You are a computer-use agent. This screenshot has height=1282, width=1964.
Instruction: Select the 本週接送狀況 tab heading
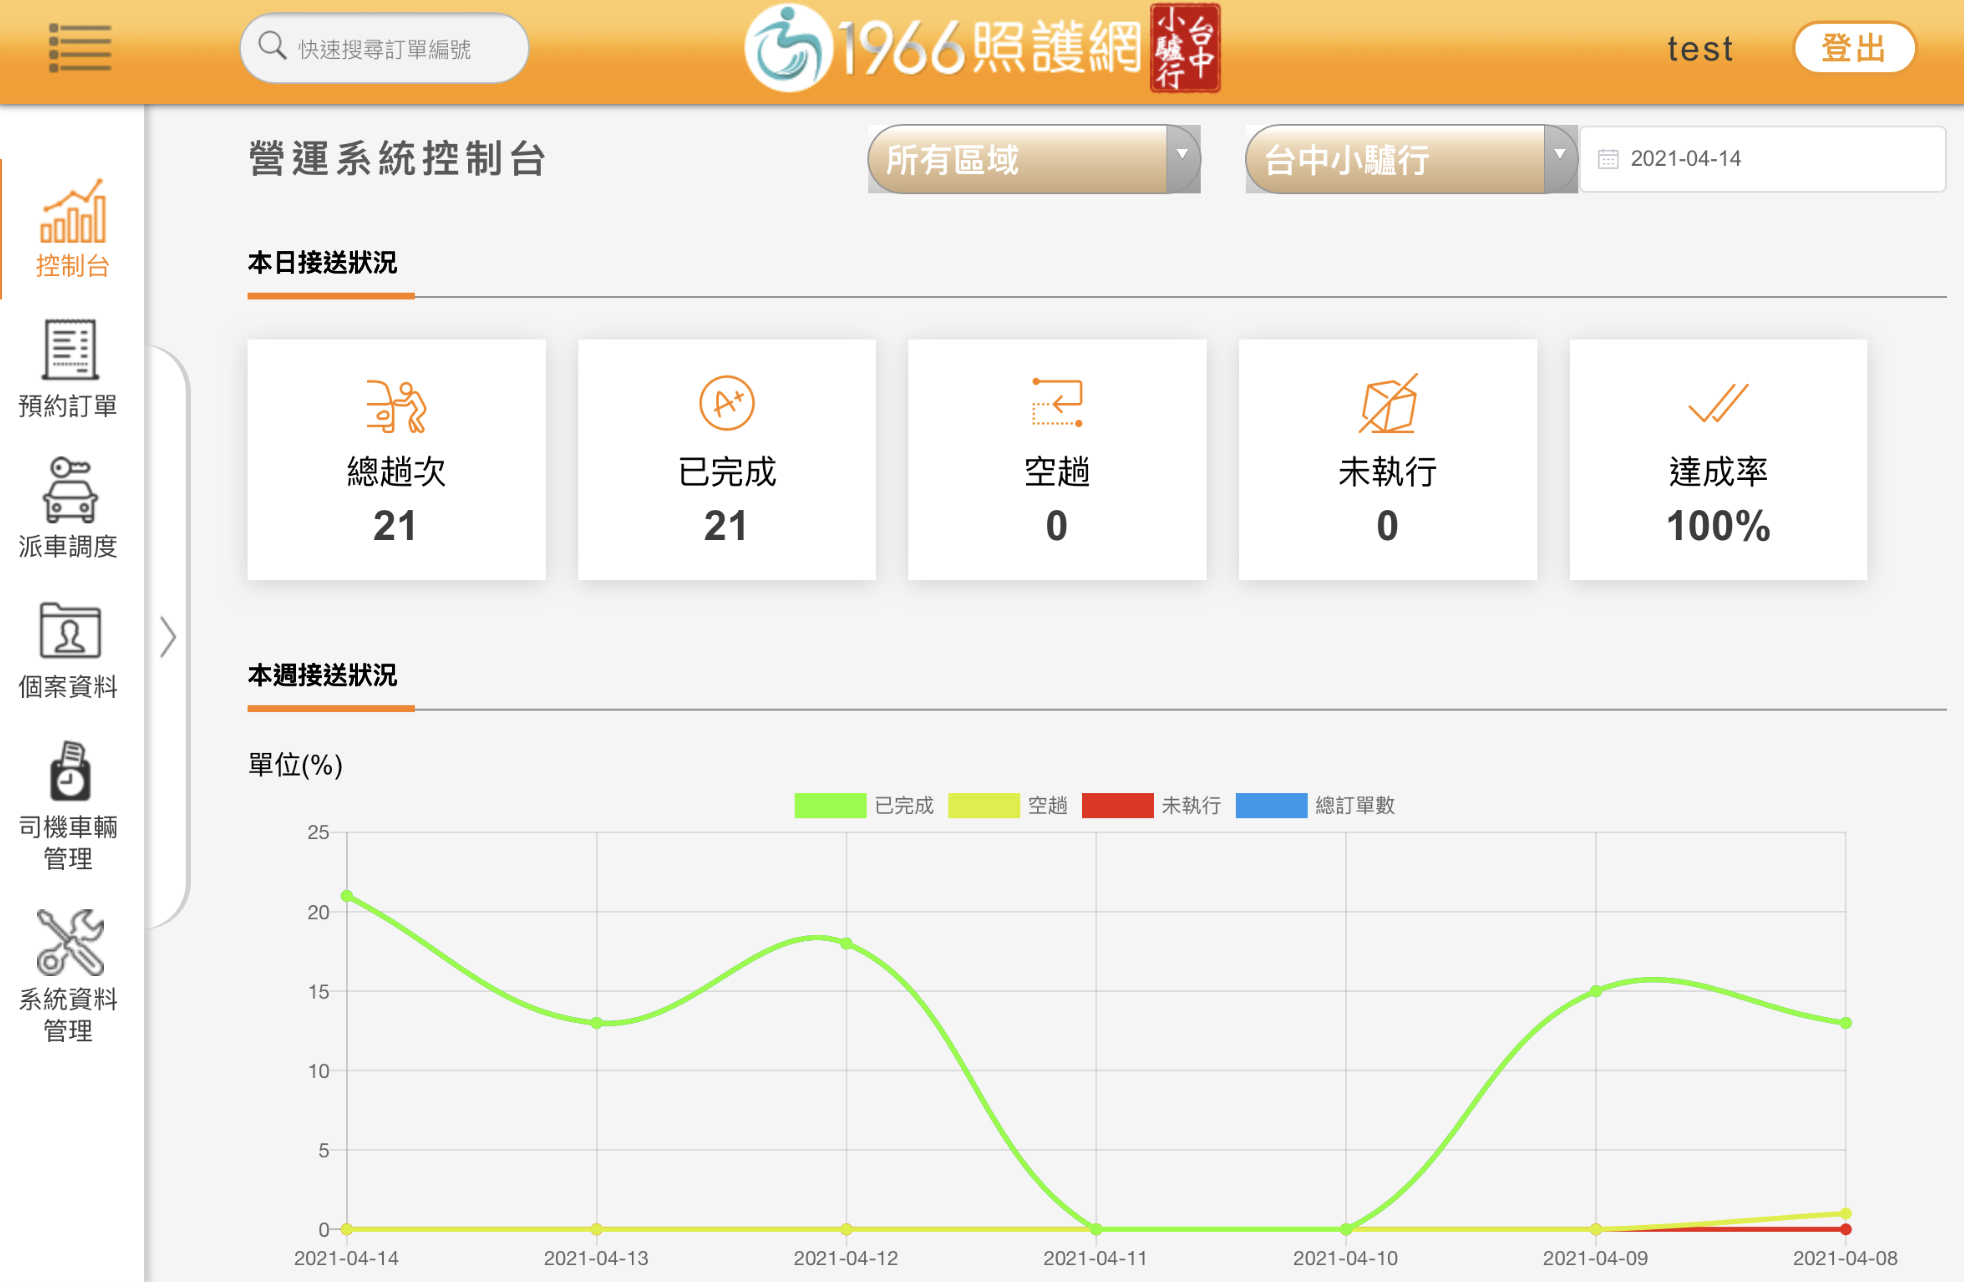[x=322, y=676]
